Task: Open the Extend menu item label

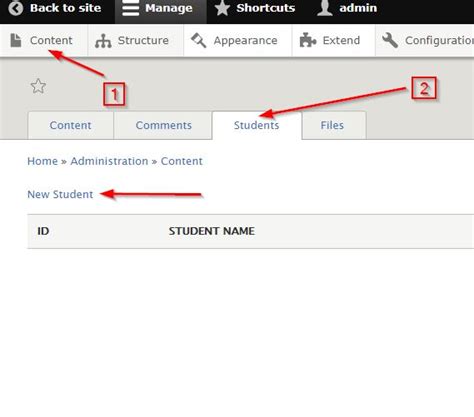Action: (x=341, y=40)
